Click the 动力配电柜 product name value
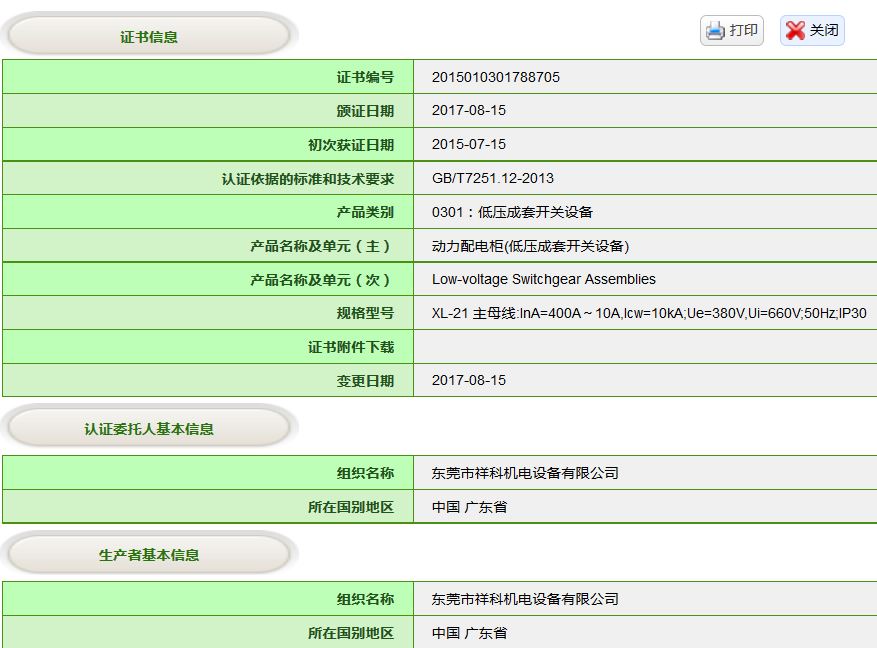The height and width of the screenshot is (648, 877). point(530,246)
